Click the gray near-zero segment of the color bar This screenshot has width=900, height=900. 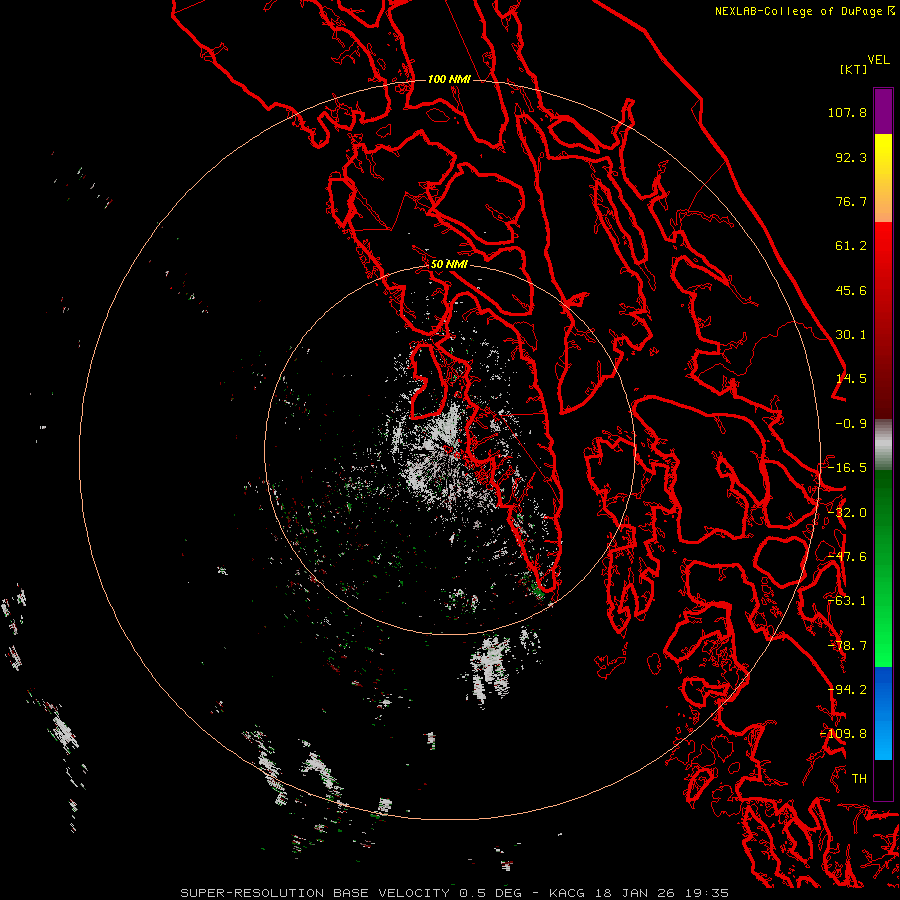[x=883, y=445]
